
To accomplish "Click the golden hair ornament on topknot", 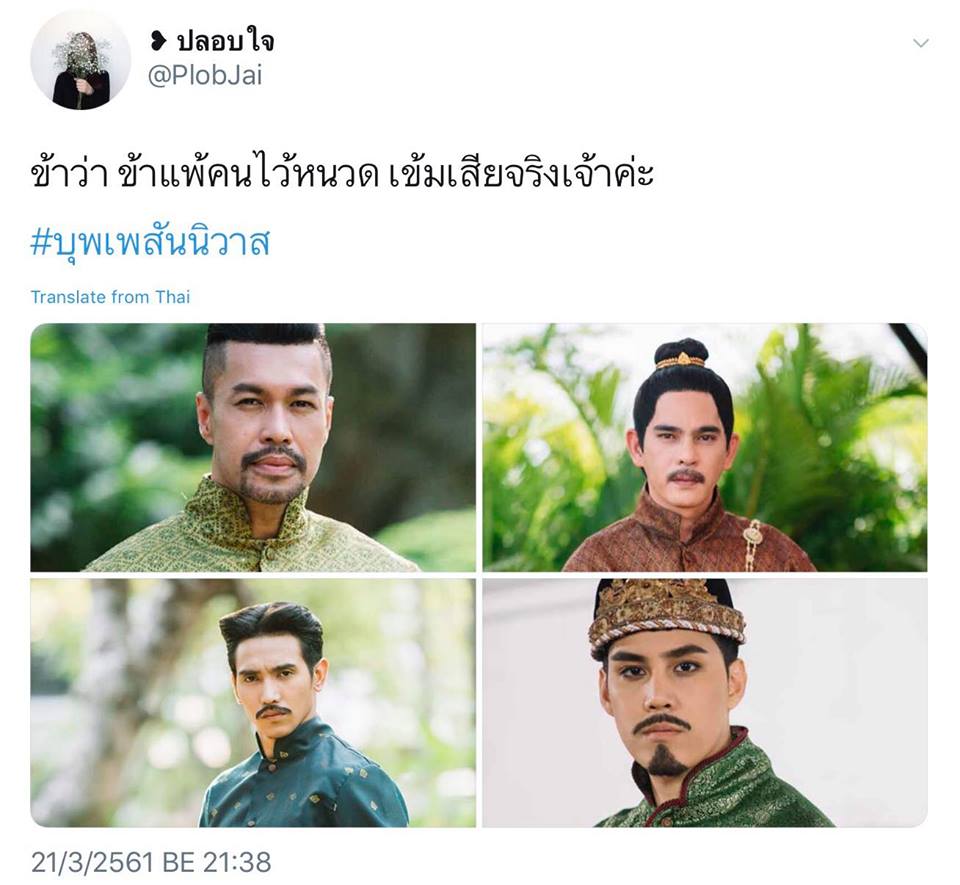I will (x=681, y=361).
